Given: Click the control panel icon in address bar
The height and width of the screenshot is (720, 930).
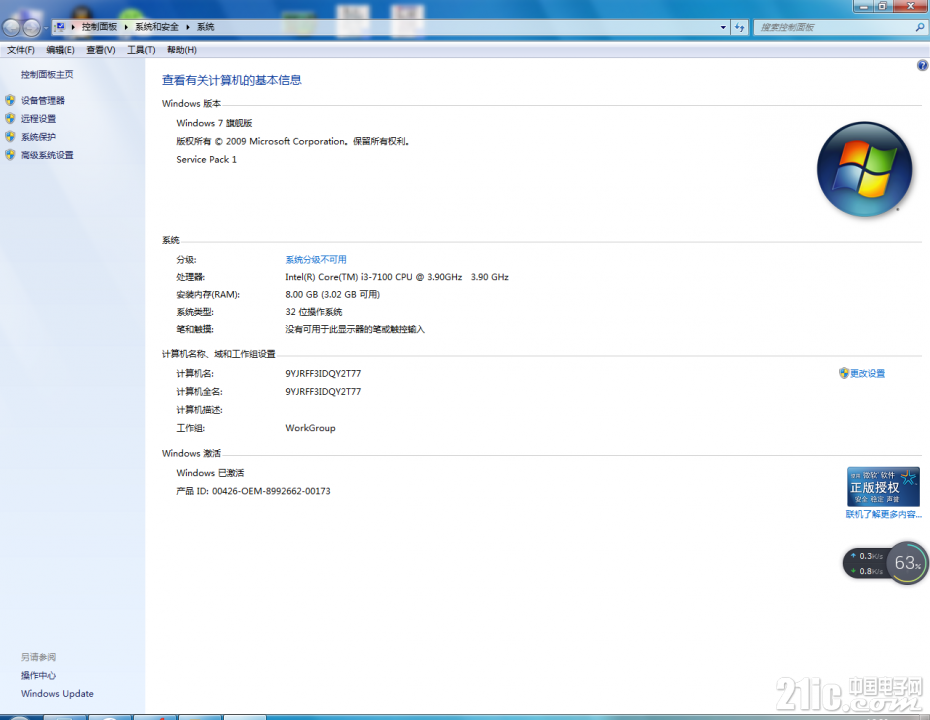Looking at the screenshot, I should coord(60,27).
